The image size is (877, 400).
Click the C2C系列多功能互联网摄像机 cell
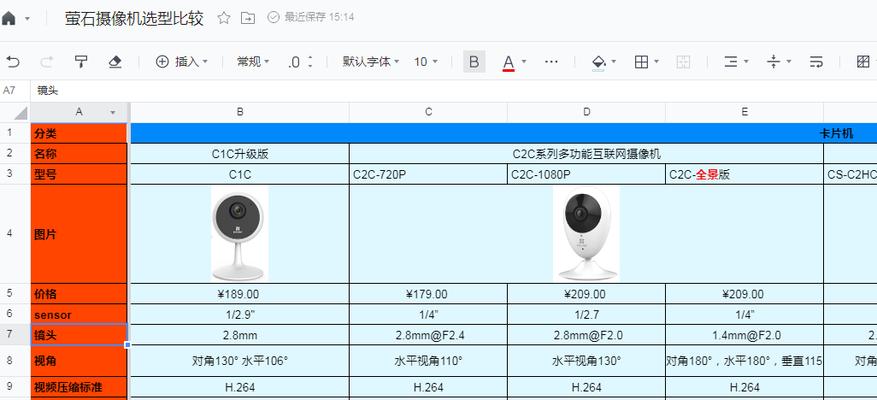(587, 154)
